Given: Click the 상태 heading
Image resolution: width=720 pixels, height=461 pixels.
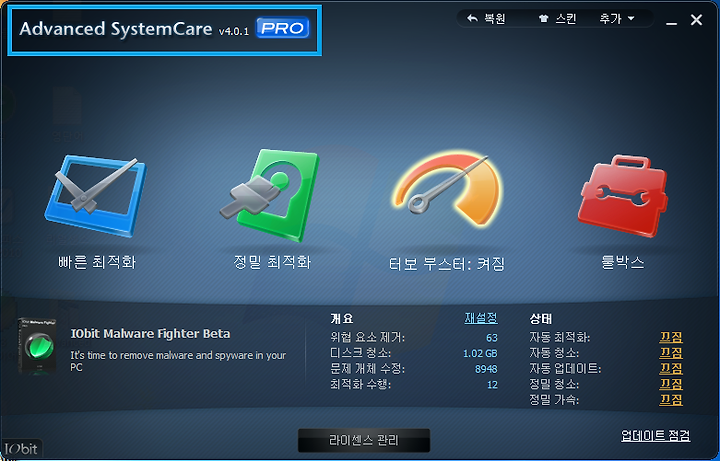Looking at the screenshot, I should point(541,319).
